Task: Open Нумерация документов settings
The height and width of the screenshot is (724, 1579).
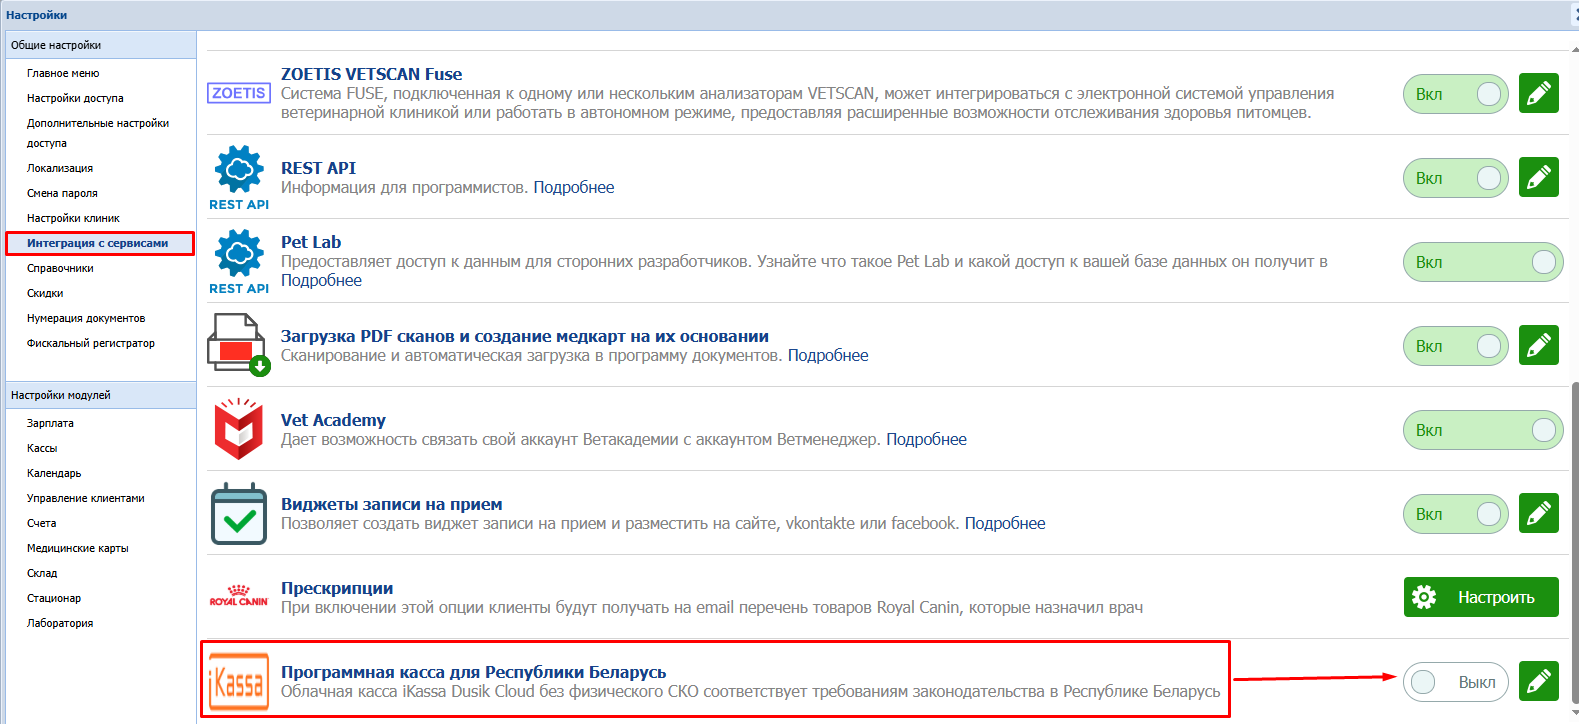Action: click(x=86, y=318)
